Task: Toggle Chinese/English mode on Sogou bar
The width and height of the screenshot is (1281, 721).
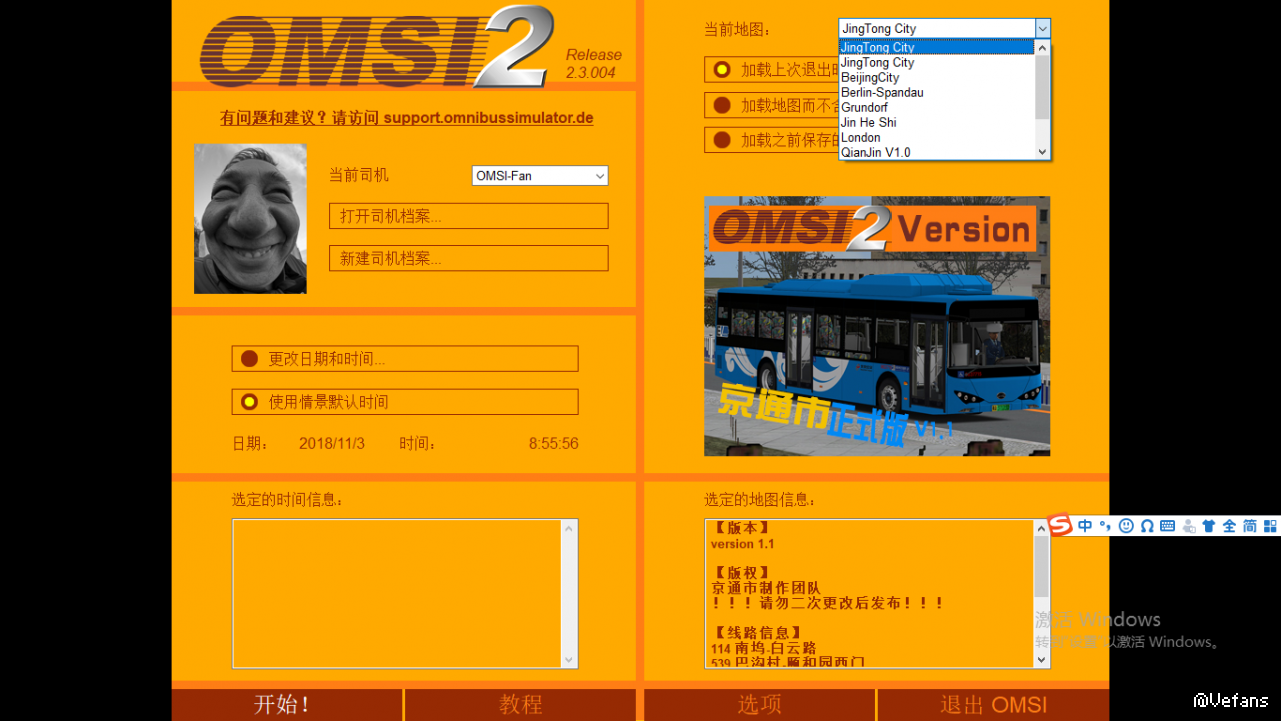Action: (1085, 526)
